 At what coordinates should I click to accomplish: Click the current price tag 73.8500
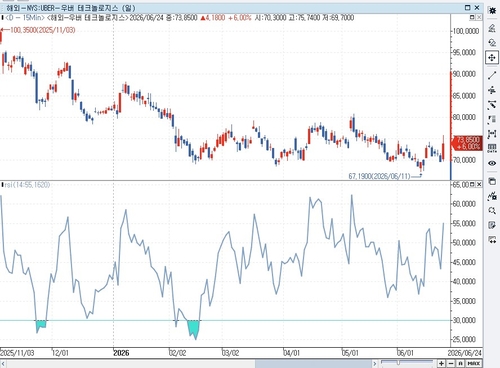(468, 143)
